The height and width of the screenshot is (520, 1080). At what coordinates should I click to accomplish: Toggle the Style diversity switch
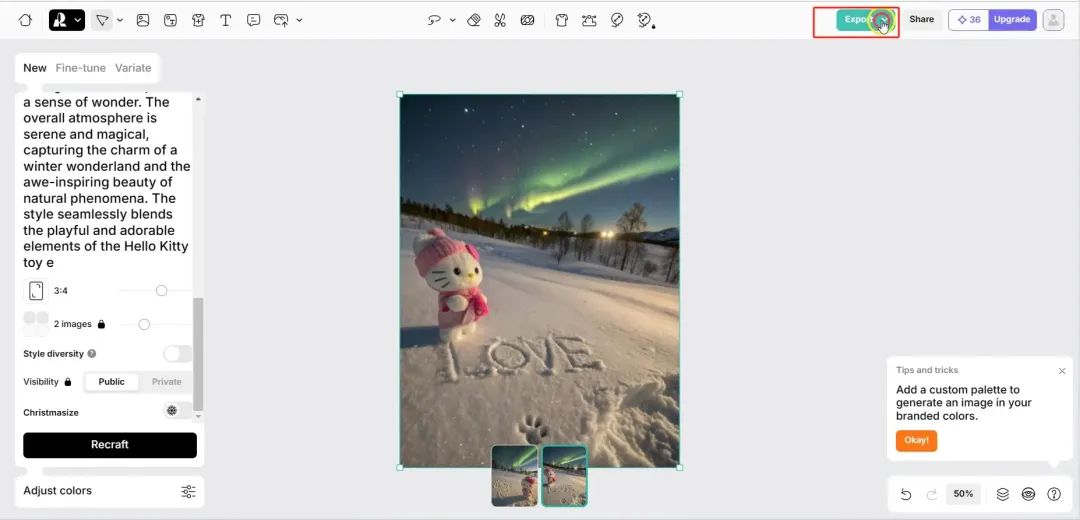point(178,353)
